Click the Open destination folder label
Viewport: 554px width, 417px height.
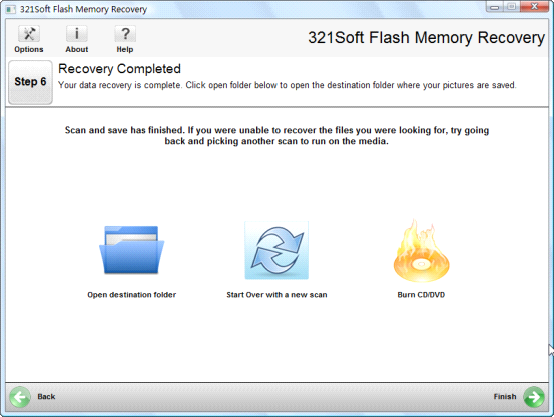pos(131,295)
